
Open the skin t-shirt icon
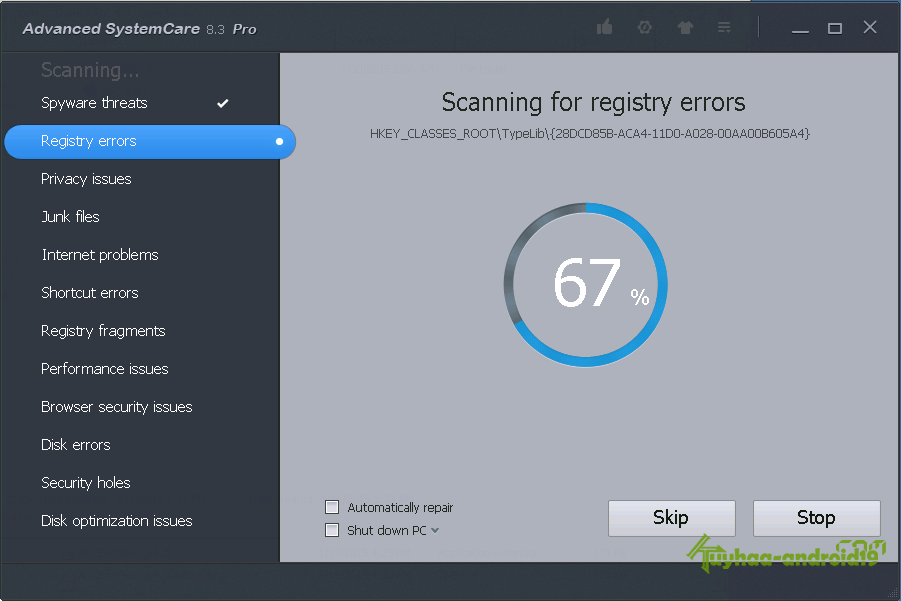coord(685,27)
